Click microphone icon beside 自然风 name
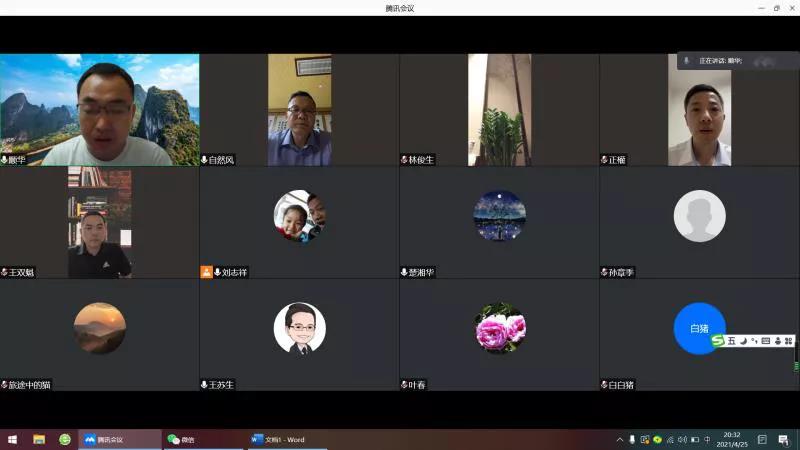The image size is (800, 450). [x=204, y=160]
